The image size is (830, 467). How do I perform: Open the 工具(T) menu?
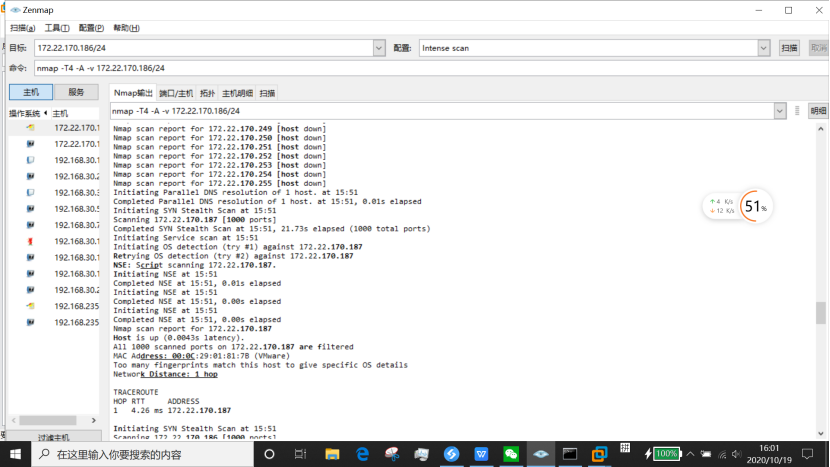pyautogui.click(x=57, y=28)
